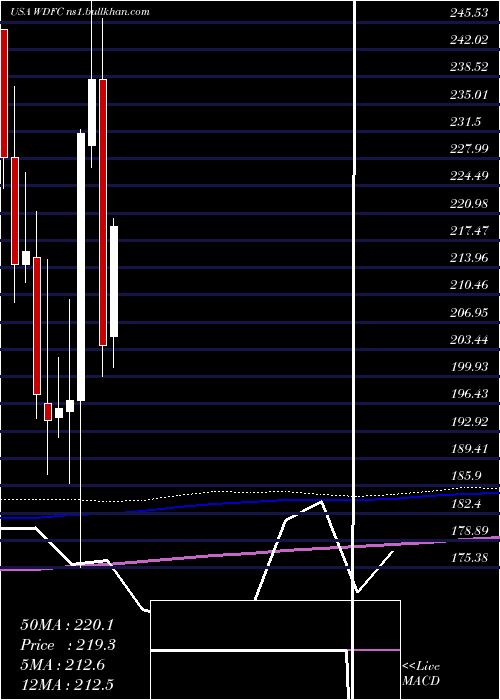Click the 178.89 price axis label
Viewport: 500px width, 700px height.
point(469,531)
